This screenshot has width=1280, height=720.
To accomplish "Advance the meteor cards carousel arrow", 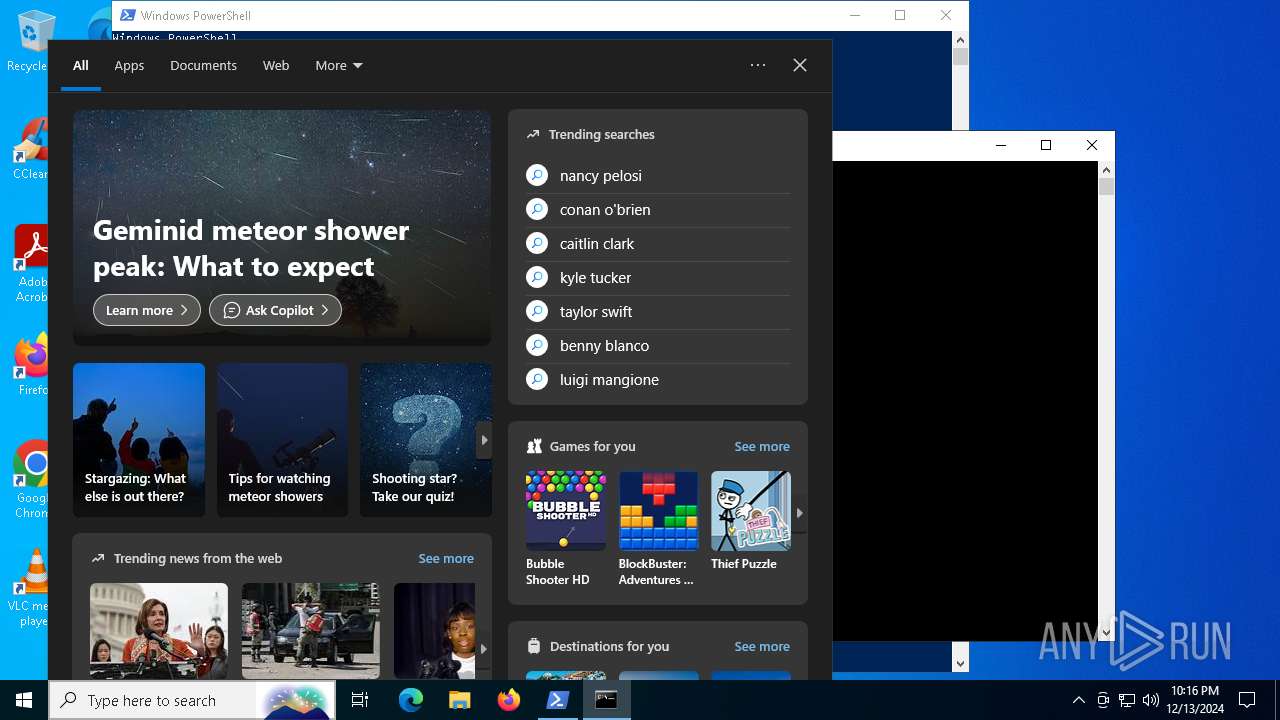I will coord(484,440).
